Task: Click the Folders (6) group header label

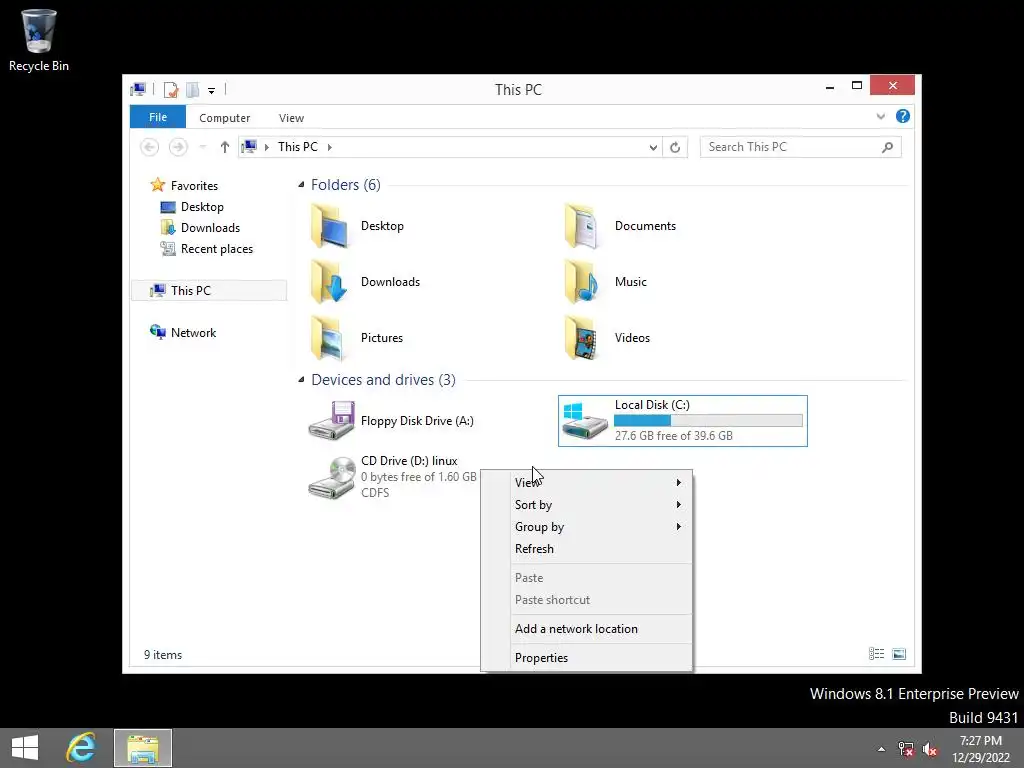Action: pyautogui.click(x=345, y=185)
